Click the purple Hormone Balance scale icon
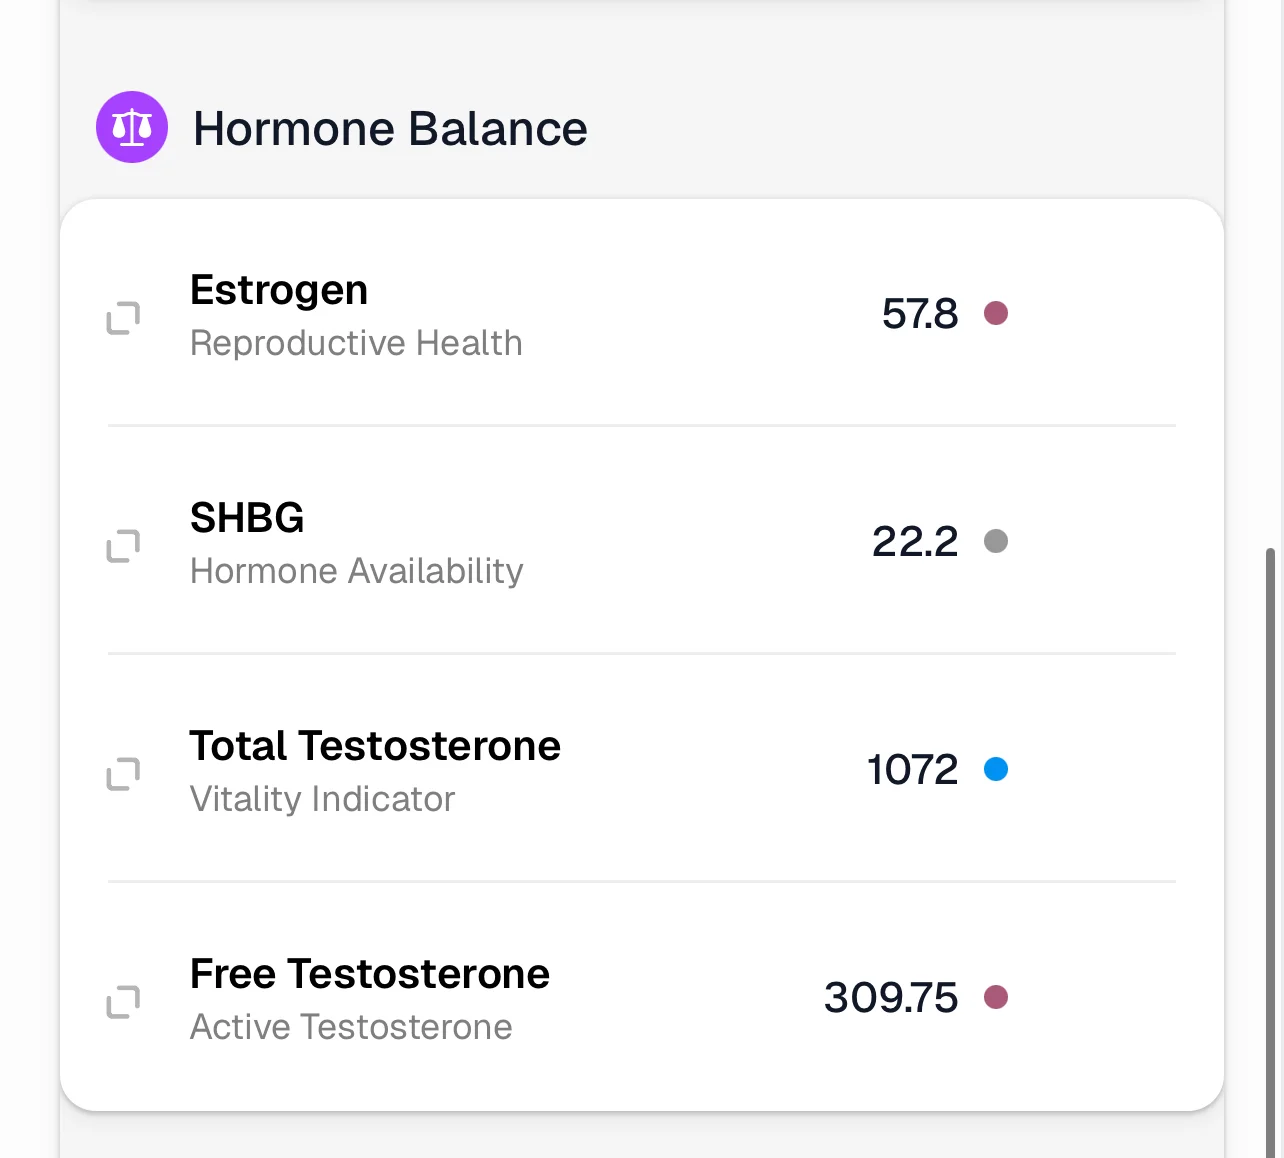Viewport: 1284px width, 1158px height. [x=132, y=127]
